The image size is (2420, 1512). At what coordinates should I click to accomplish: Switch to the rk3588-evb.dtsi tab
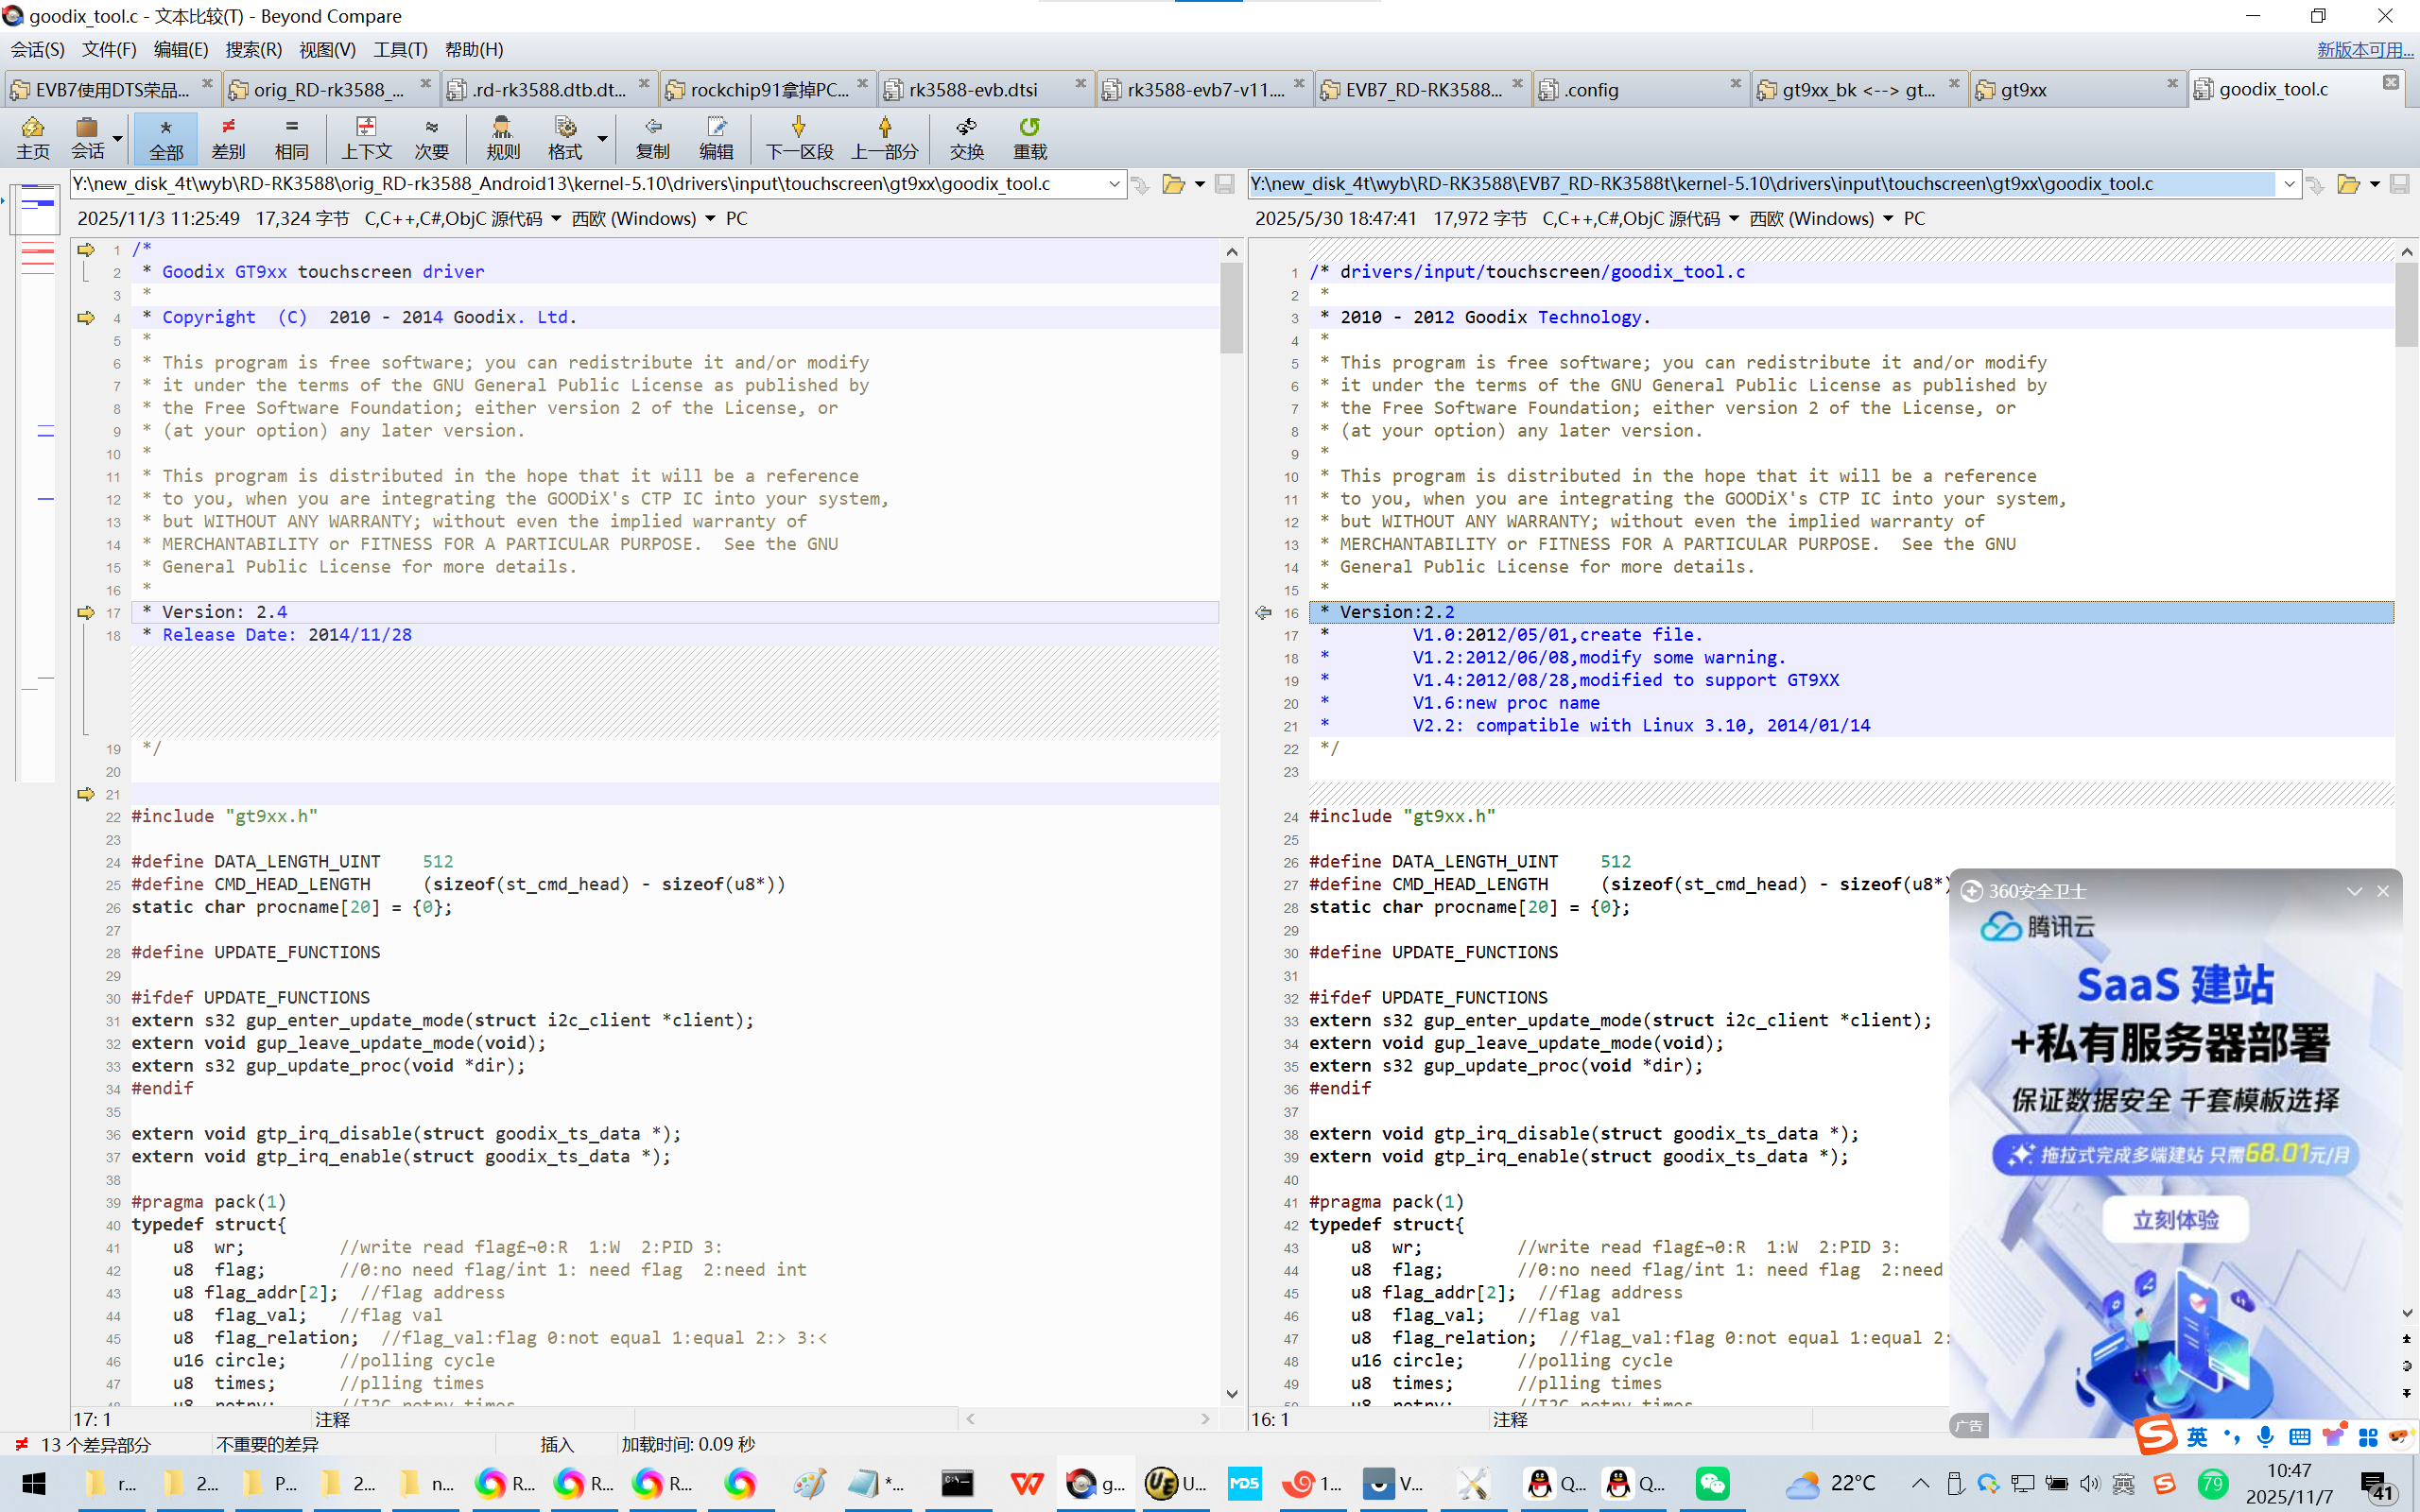point(973,90)
